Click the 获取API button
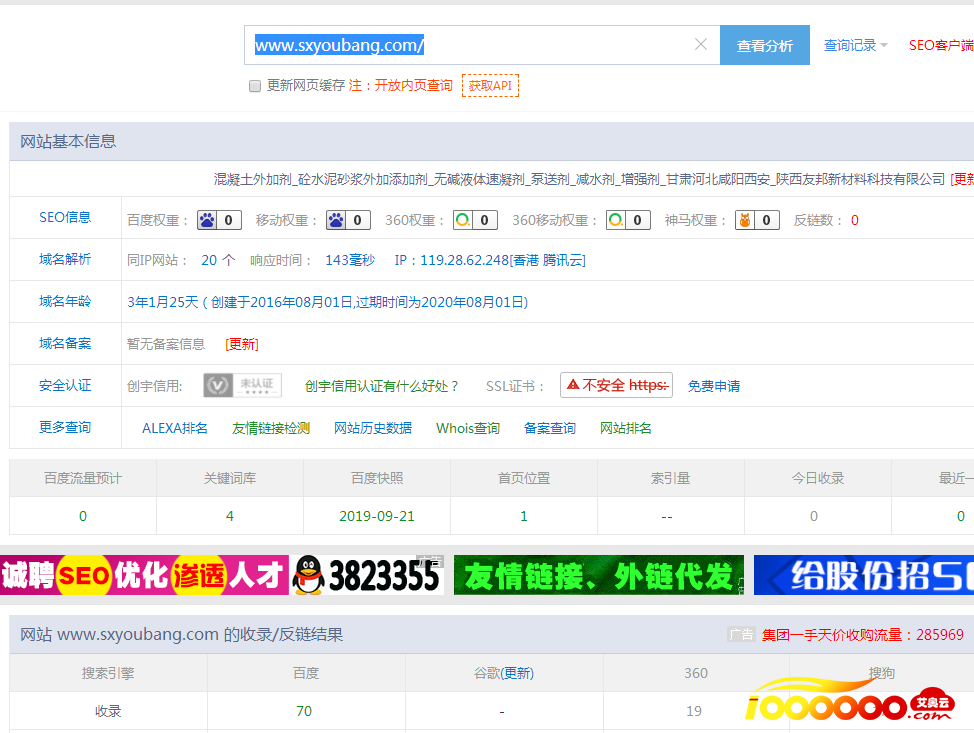Screen dimensions: 974x733 click(x=490, y=86)
